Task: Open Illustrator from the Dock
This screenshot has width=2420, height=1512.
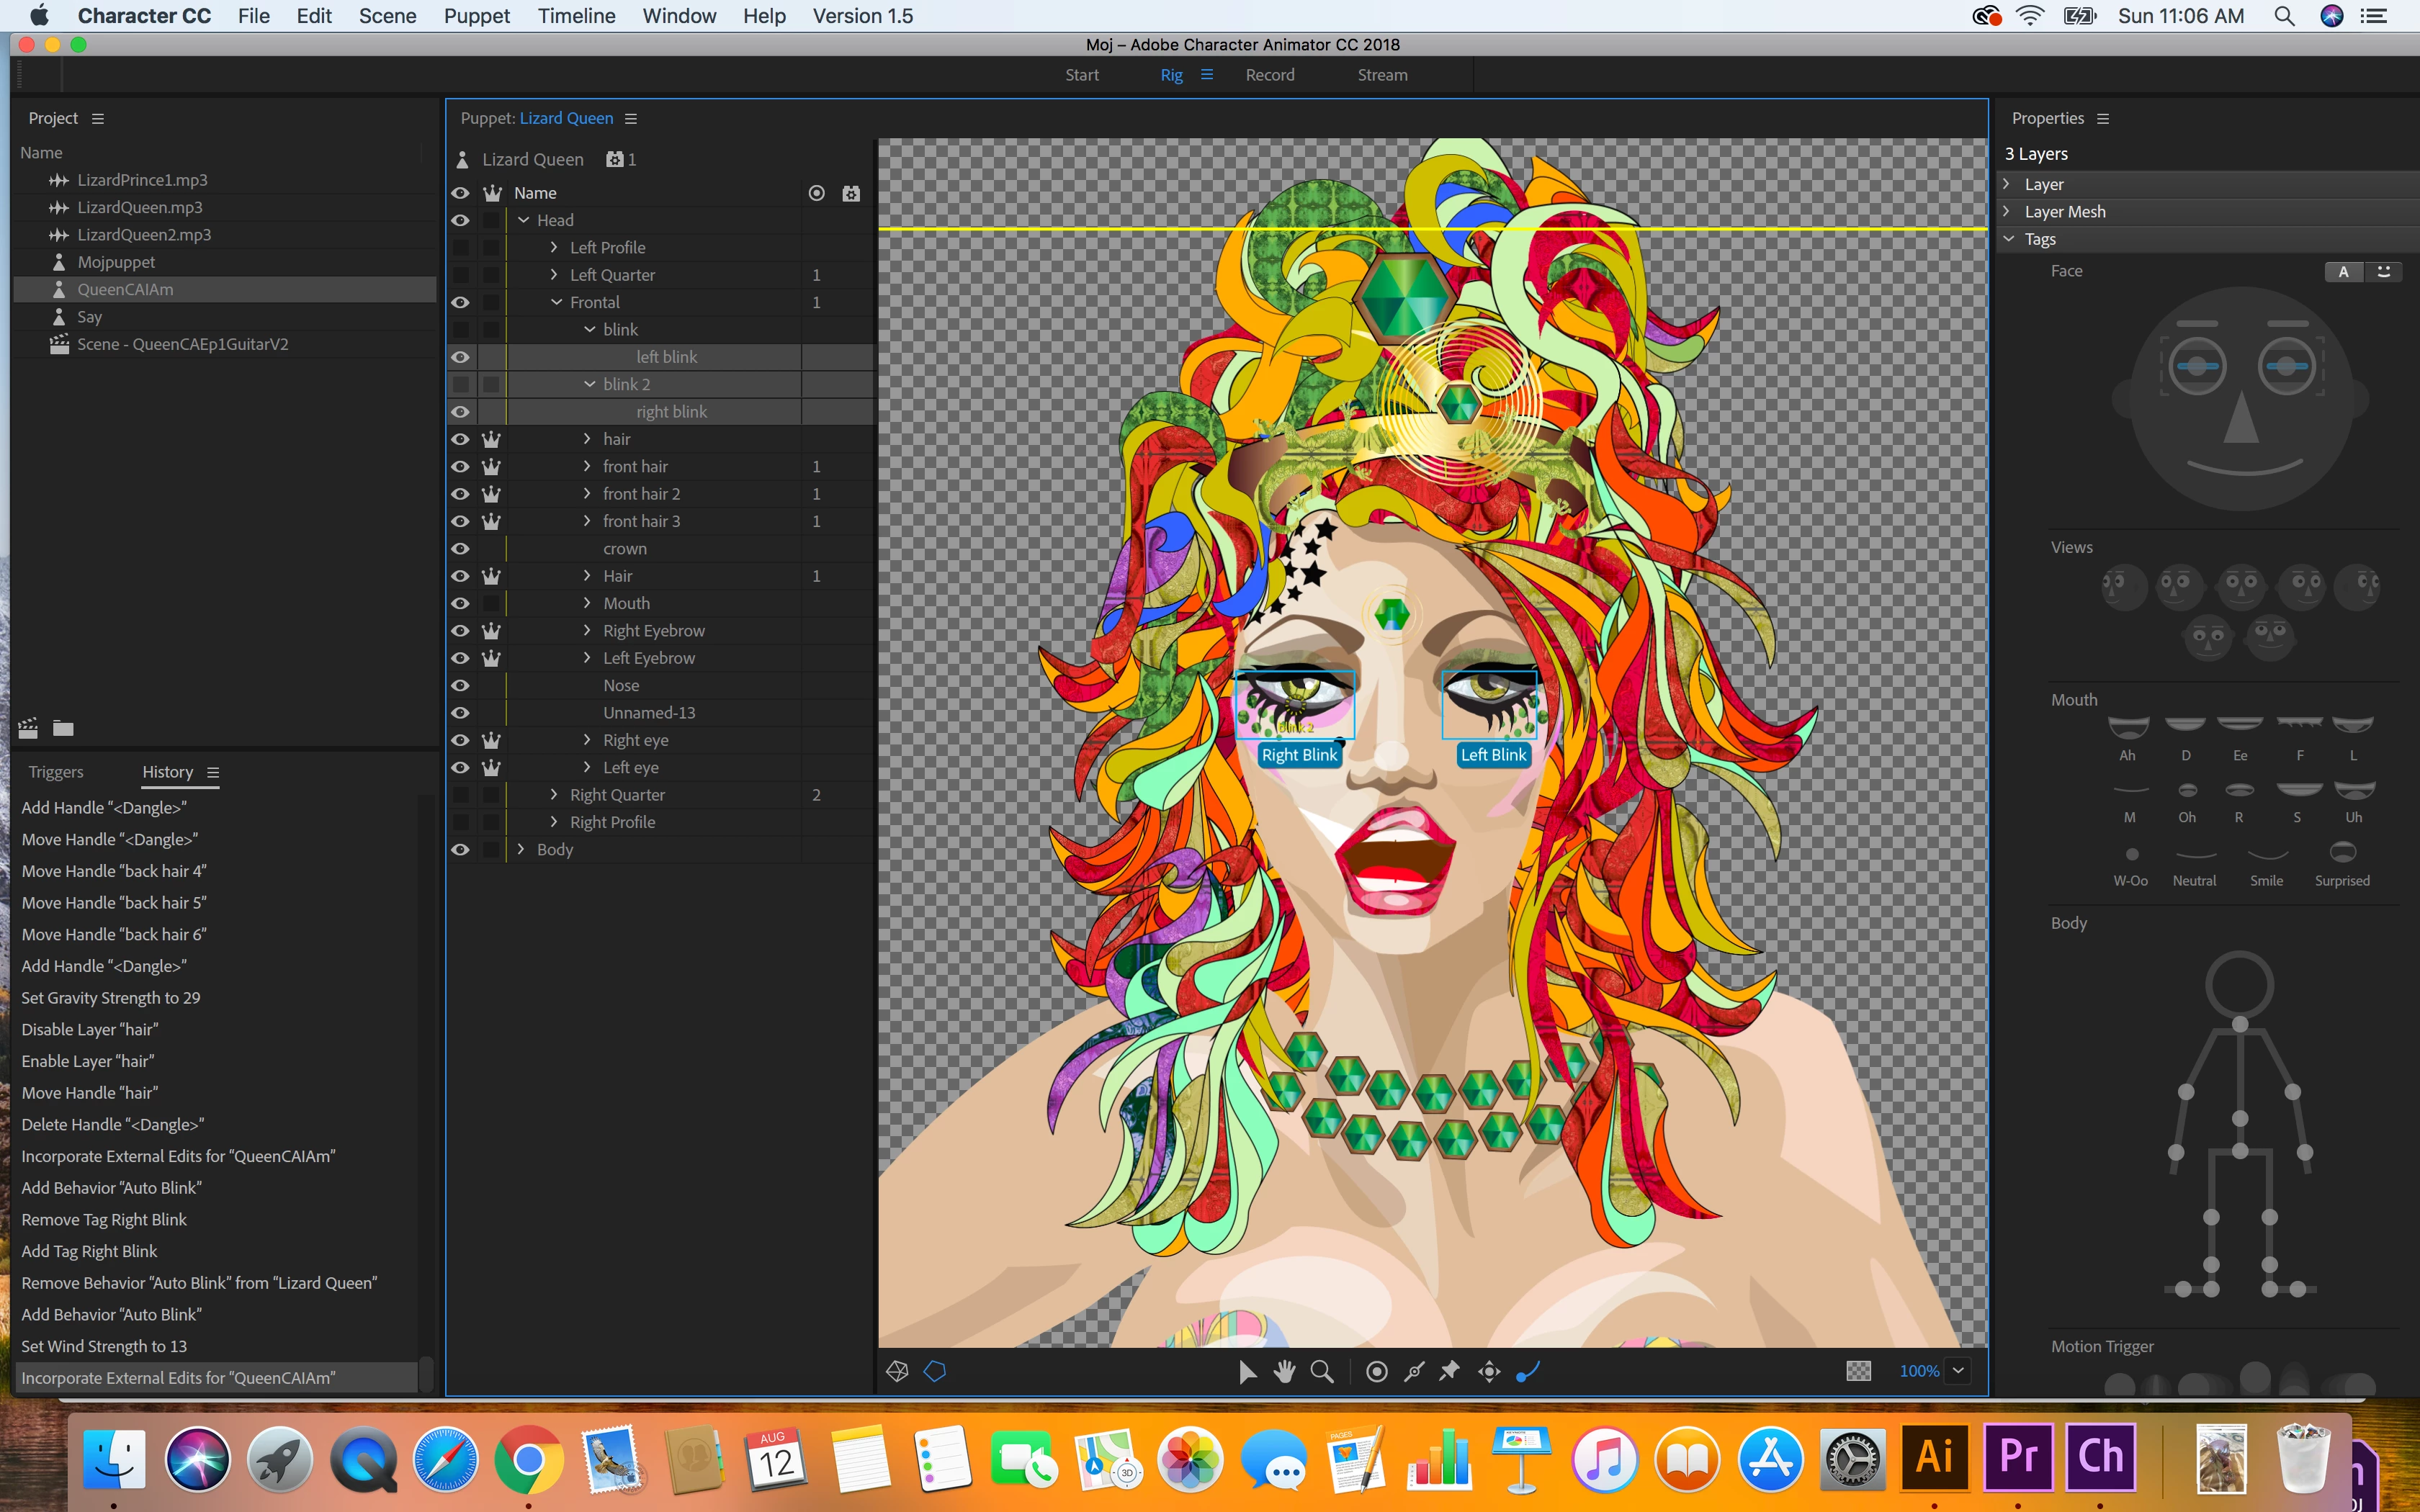Action: [1935, 1457]
